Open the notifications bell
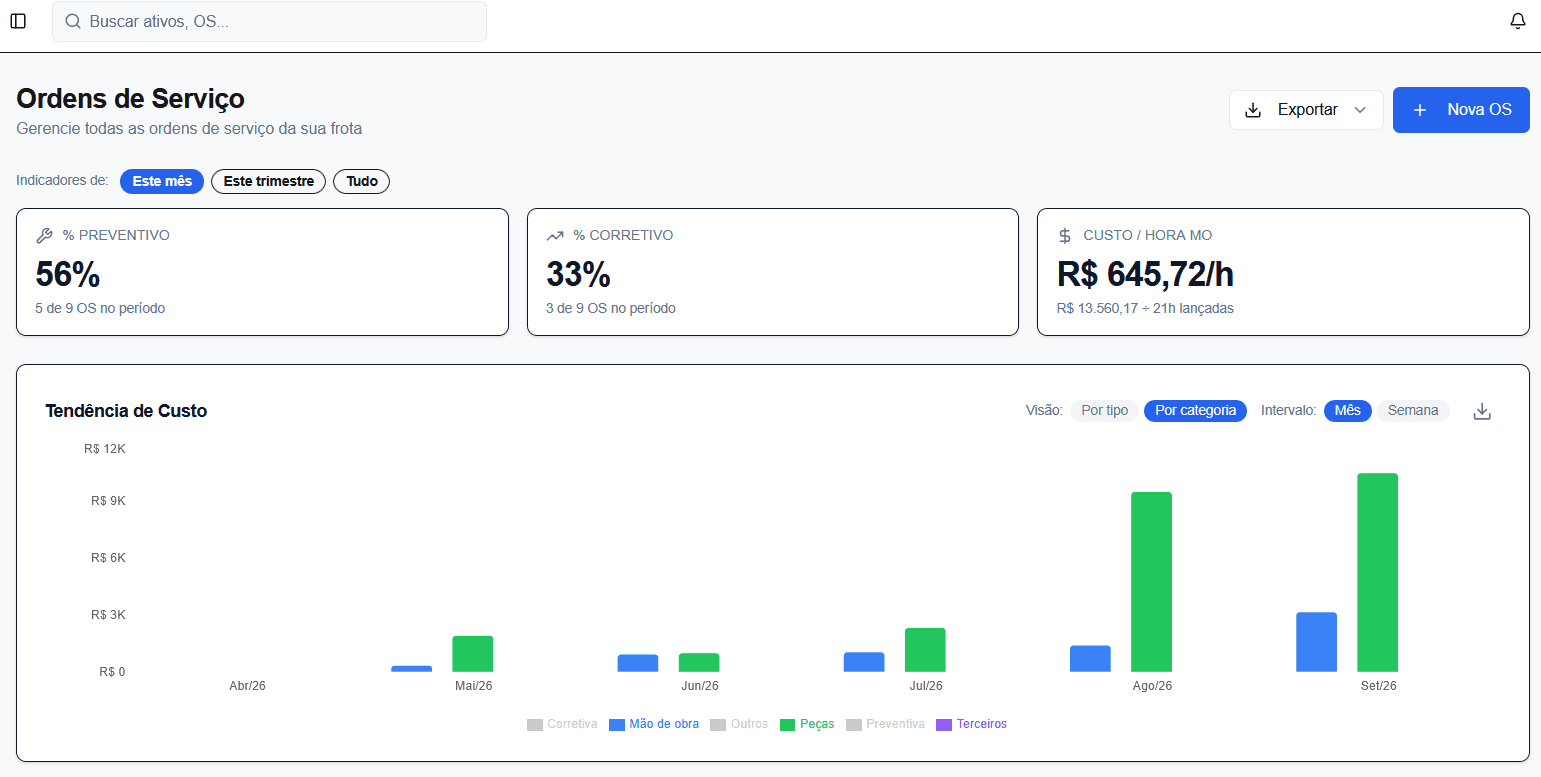The width and height of the screenshot is (1541, 777). click(x=1518, y=21)
